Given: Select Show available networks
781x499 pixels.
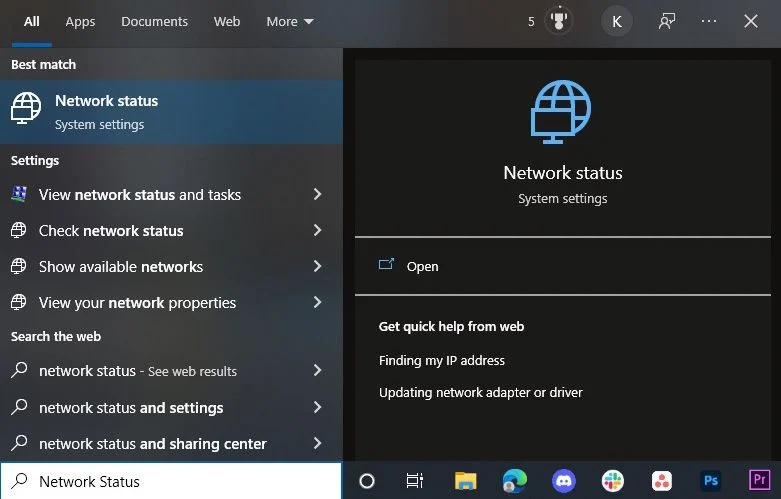Looking at the screenshot, I should (x=171, y=266).
